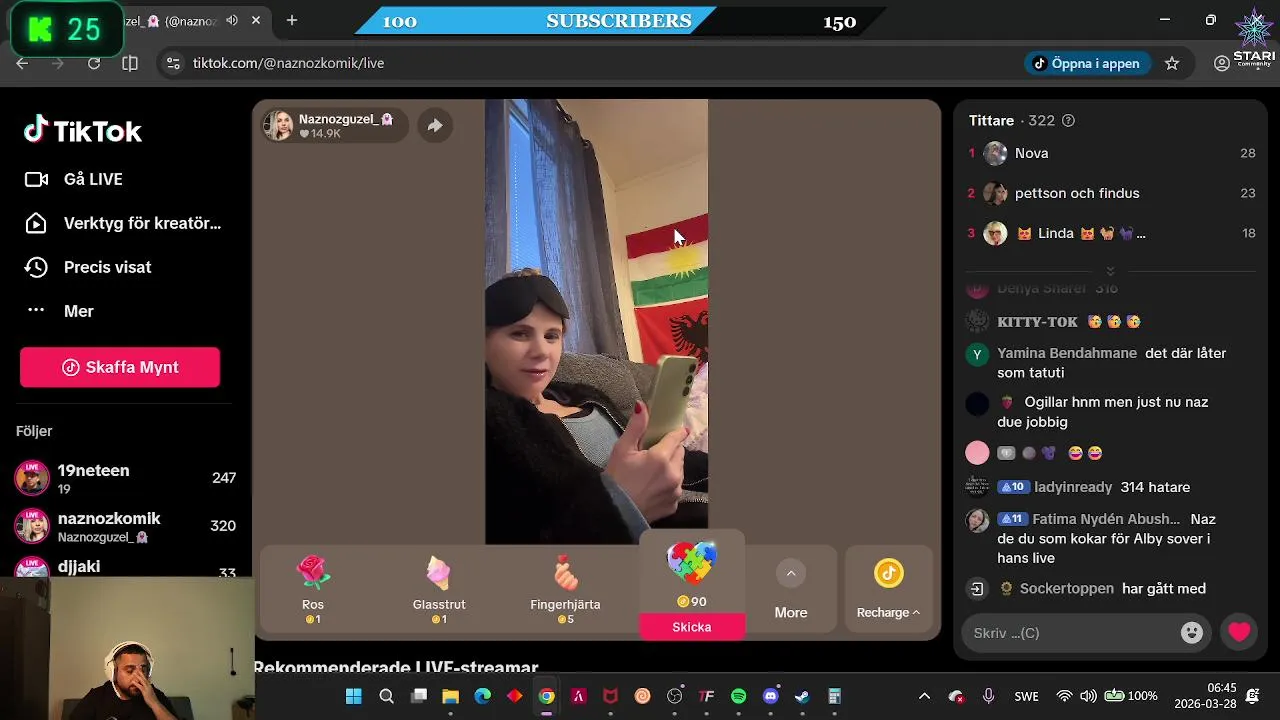
Task: Expand More gifts panel
Action: (791, 589)
